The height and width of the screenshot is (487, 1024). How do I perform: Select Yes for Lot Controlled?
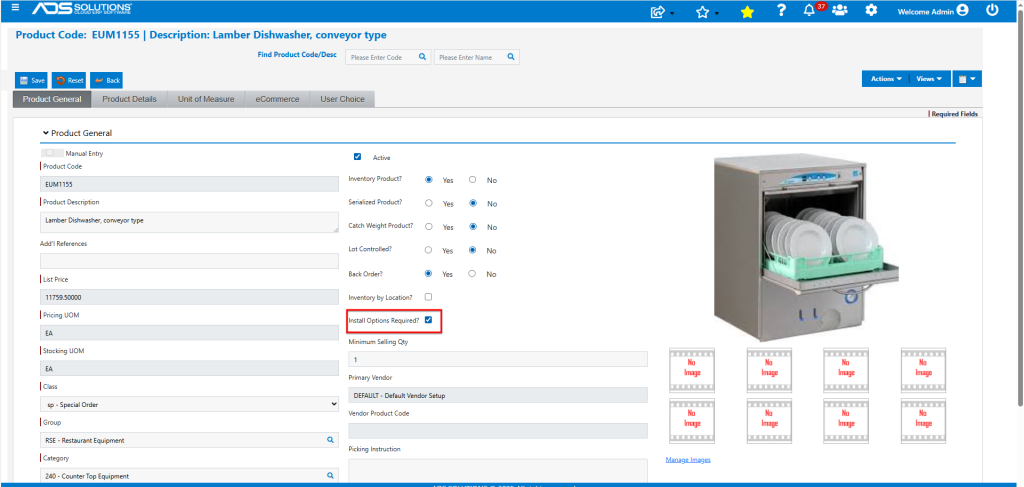(428, 250)
